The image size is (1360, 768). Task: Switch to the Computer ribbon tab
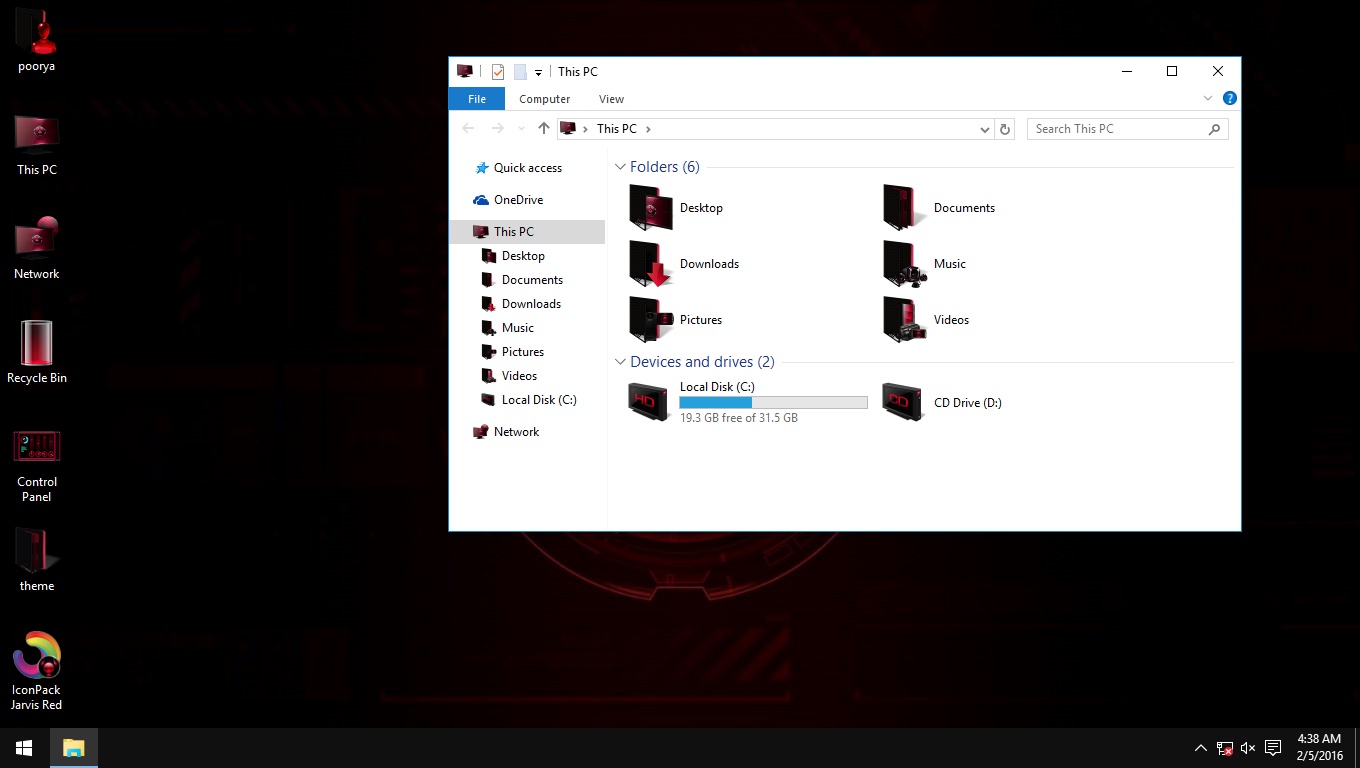tap(544, 99)
